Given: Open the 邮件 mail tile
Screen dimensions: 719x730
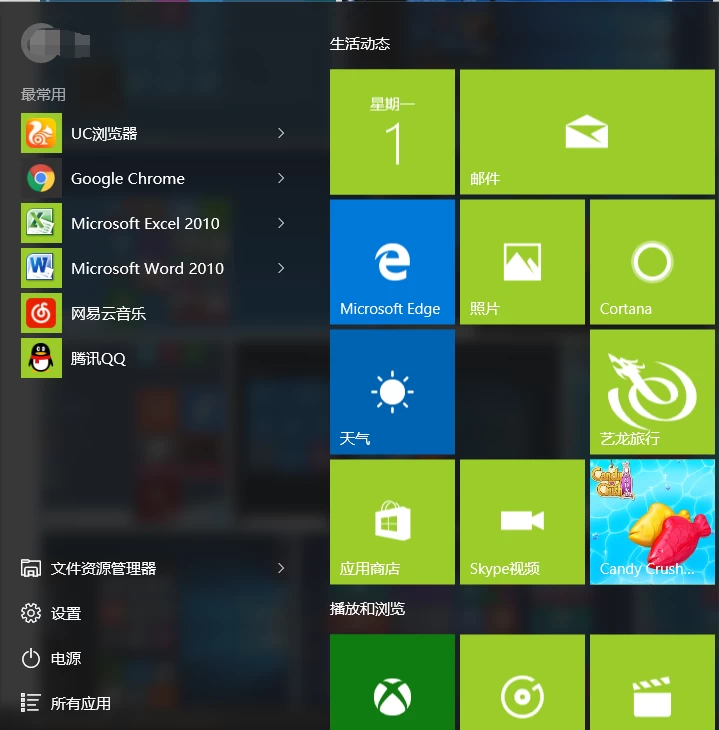Looking at the screenshot, I should (587, 132).
